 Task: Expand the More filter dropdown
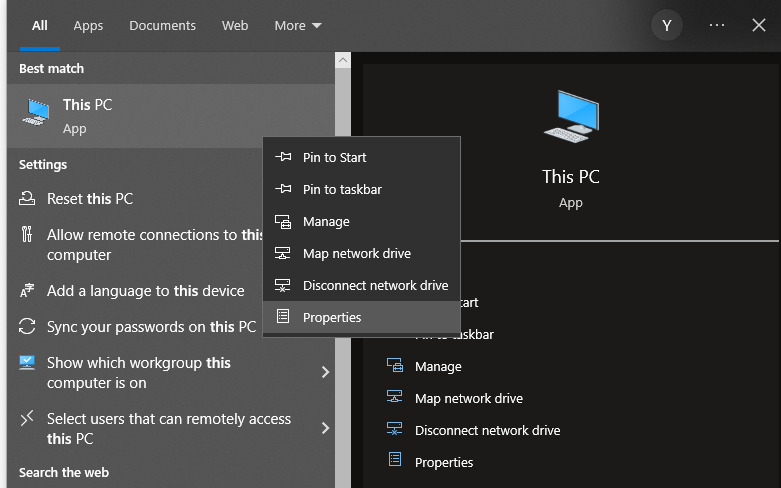pos(298,26)
